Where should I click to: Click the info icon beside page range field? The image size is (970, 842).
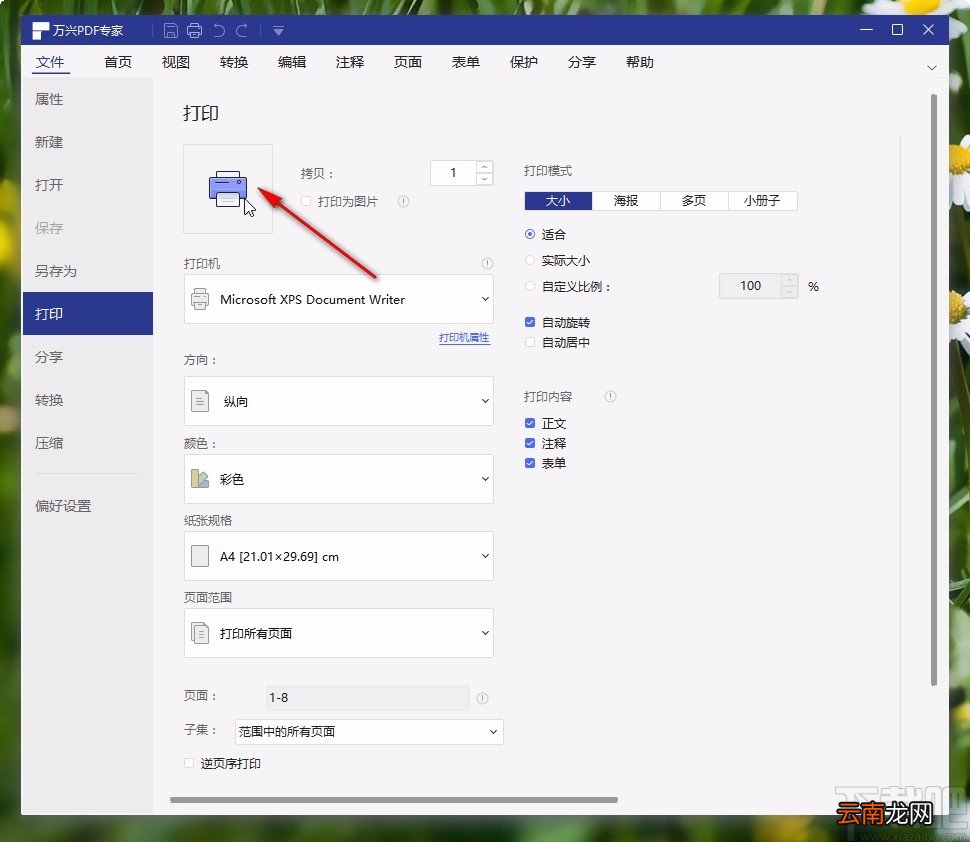483,698
